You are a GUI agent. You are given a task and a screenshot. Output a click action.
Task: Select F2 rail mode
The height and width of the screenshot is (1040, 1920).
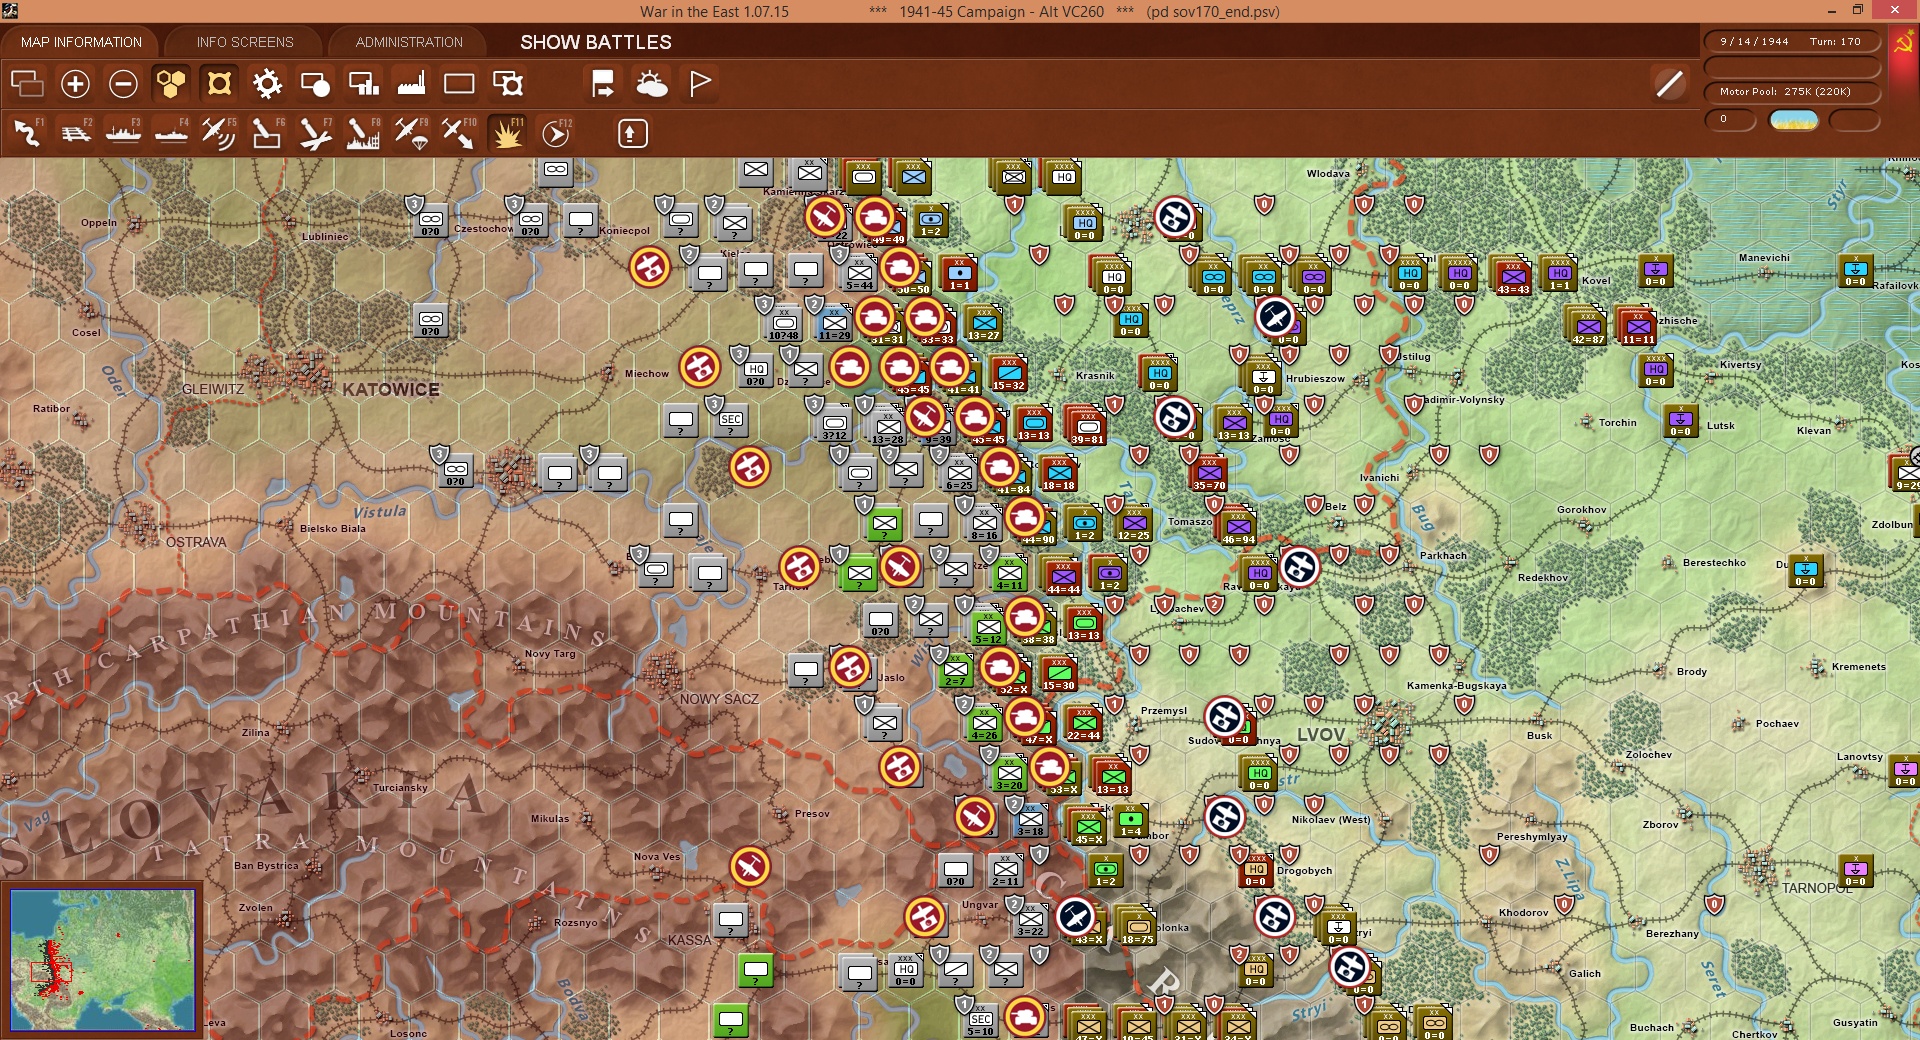tap(75, 133)
